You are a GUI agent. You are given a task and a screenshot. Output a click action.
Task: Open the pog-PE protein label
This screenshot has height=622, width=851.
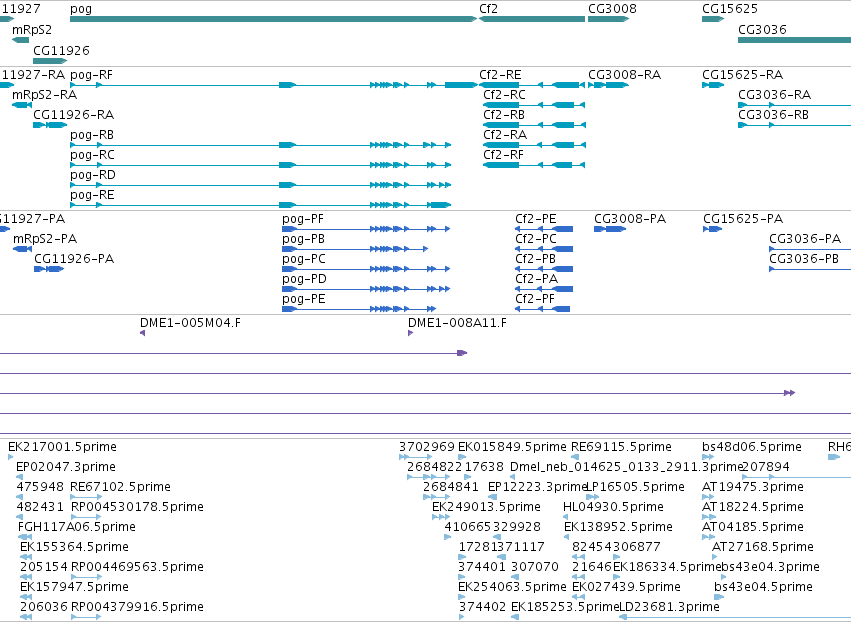coord(304,299)
